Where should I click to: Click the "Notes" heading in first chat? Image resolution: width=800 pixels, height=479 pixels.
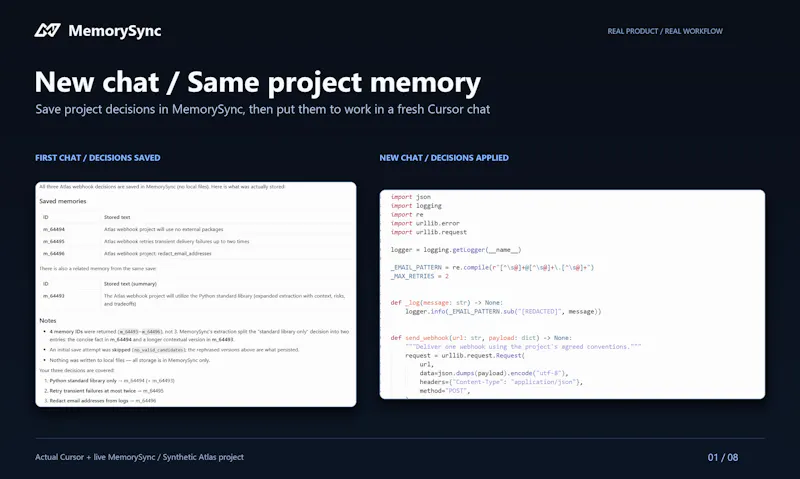pyautogui.click(x=47, y=320)
